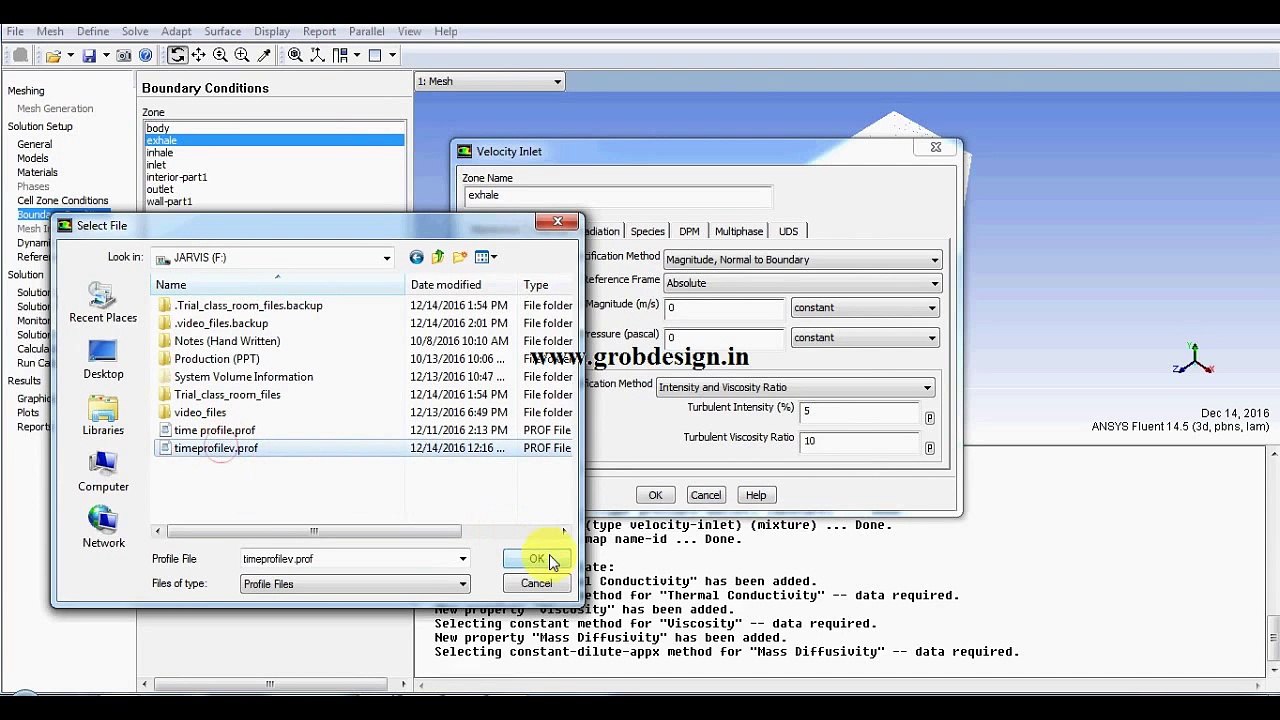Select the Rotate View tool
Image resolution: width=1280 pixels, height=720 pixels.
[x=177, y=56]
